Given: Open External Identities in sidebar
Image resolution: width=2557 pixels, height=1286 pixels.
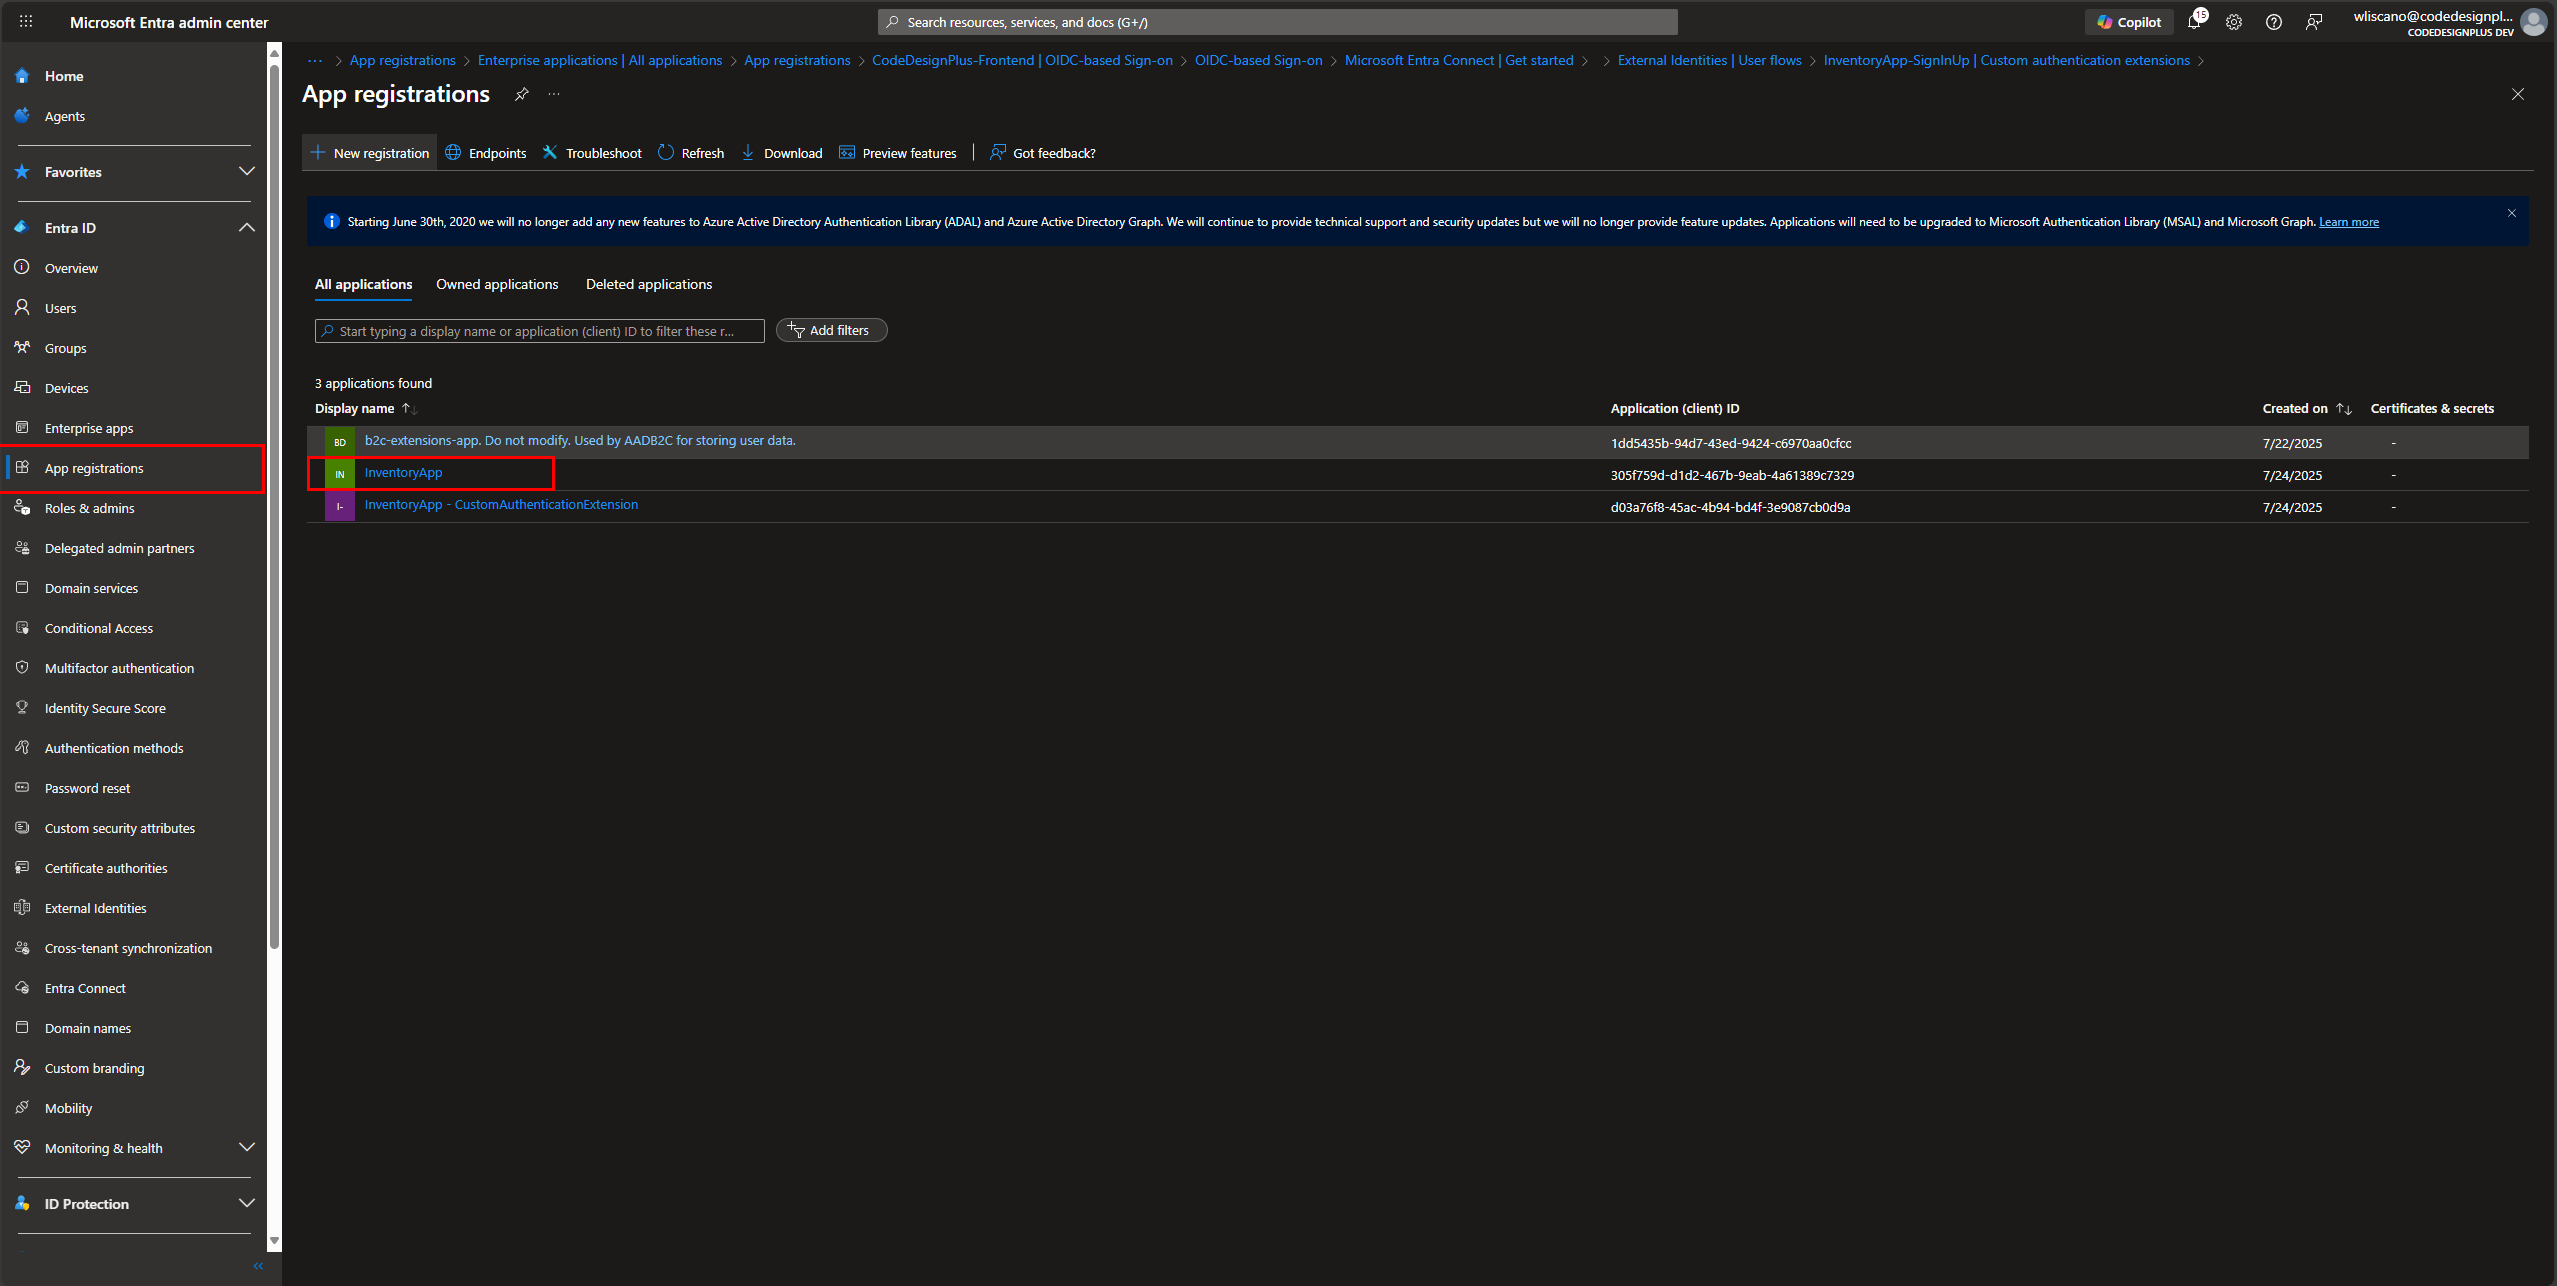Looking at the screenshot, I should coord(95,908).
